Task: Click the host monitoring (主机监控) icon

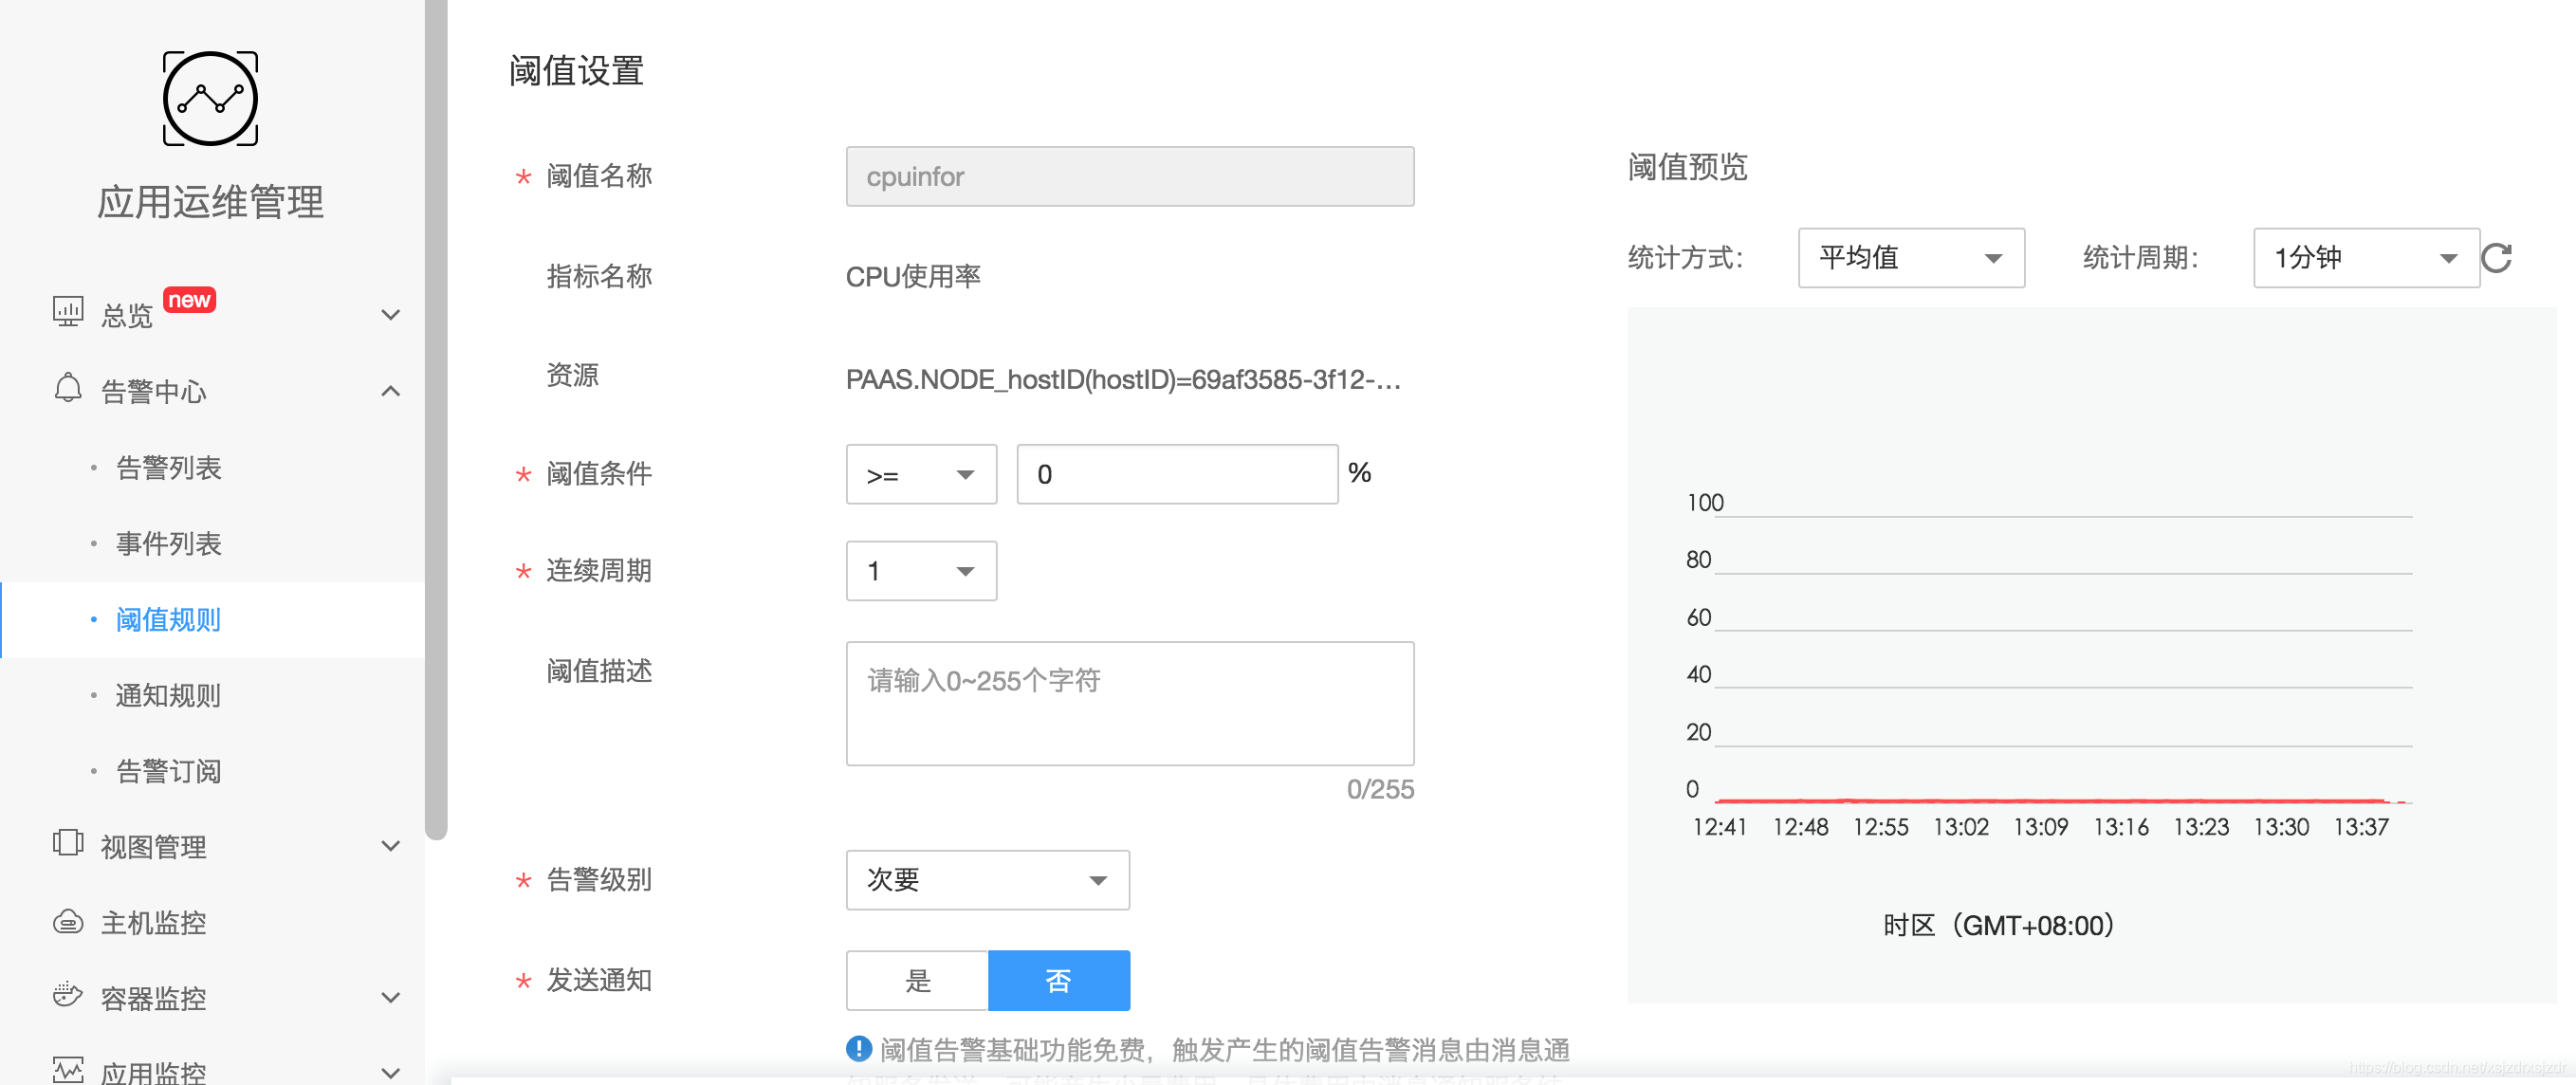Action: [x=68, y=921]
